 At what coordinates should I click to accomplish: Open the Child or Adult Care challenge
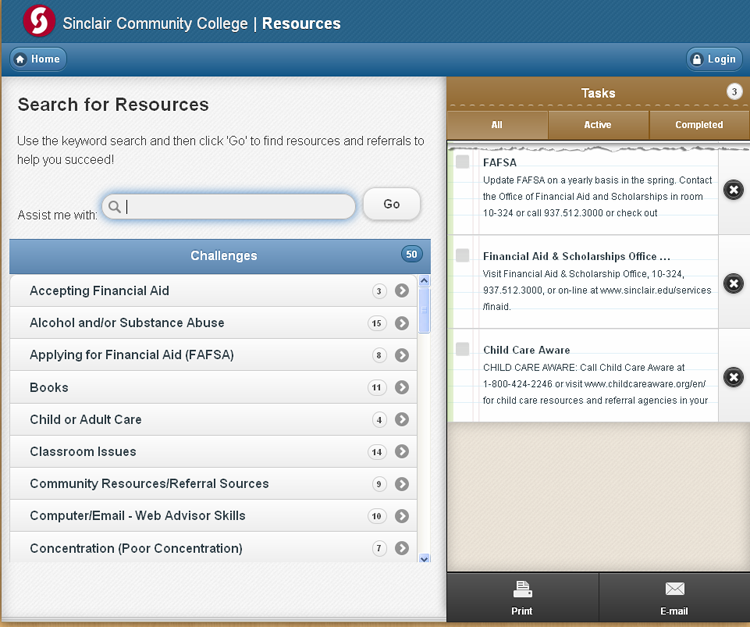pyautogui.click(x=213, y=419)
